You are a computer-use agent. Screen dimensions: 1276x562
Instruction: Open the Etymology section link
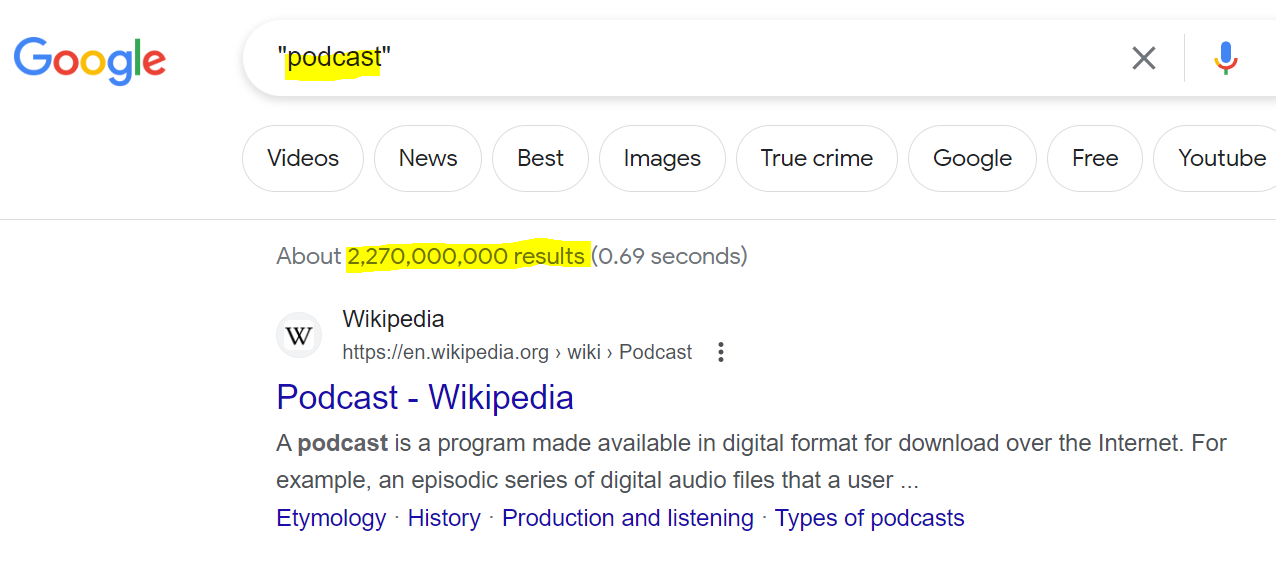(x=331, y=518)
